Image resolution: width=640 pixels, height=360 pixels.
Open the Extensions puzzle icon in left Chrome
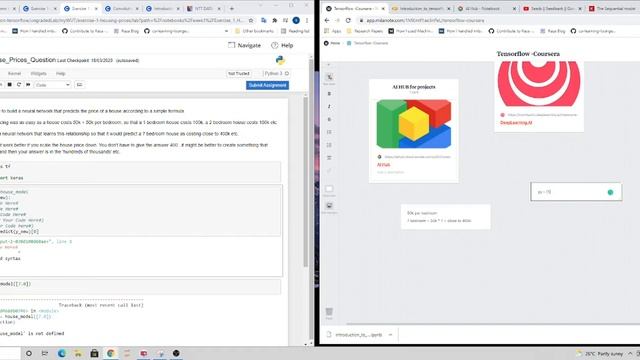(x=275, y=20)
